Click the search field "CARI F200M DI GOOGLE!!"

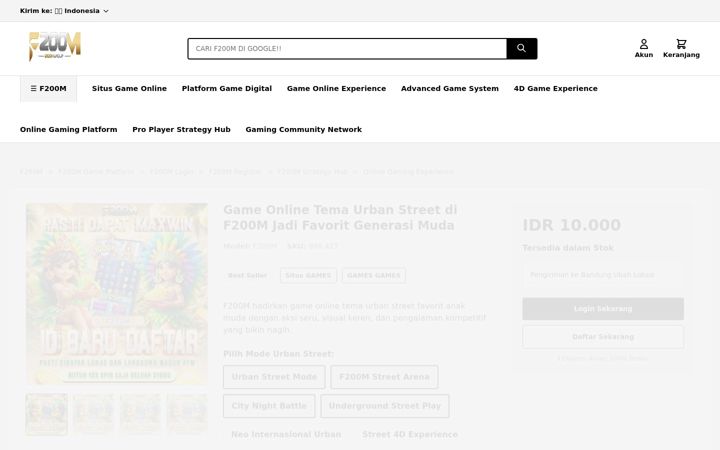pyautogui.click(x=347, y=48)
